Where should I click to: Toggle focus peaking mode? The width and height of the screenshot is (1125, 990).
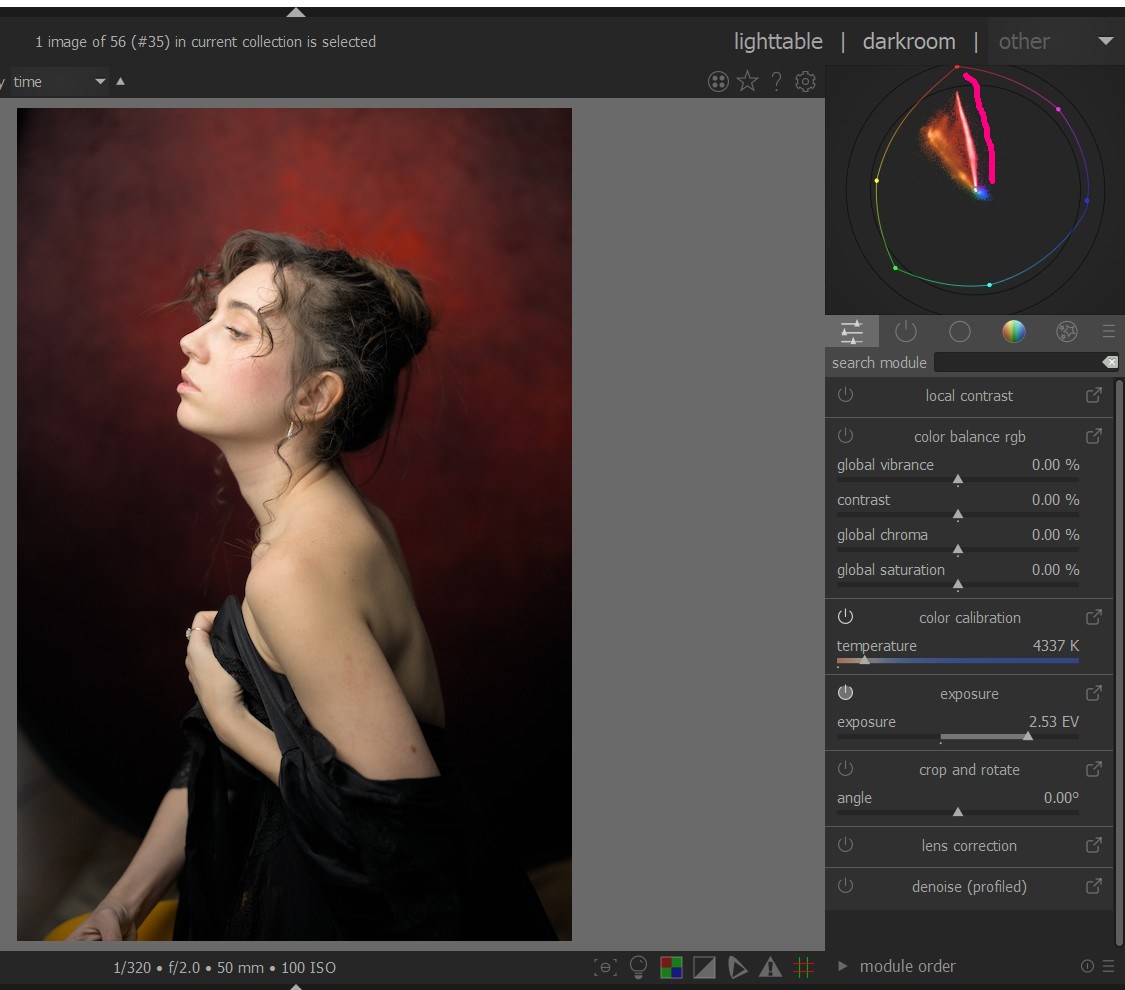[605, 967]
